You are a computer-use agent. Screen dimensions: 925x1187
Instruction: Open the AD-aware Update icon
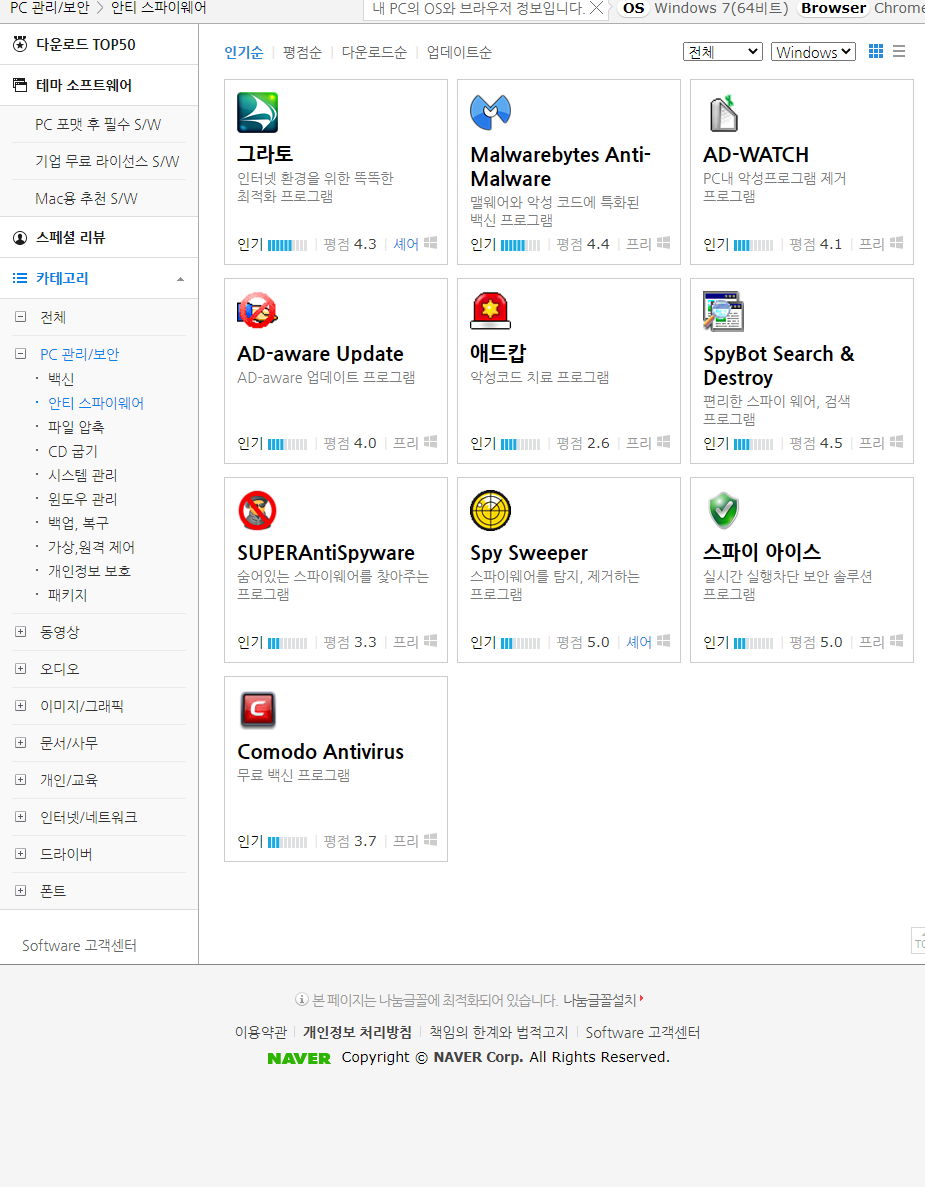(x=257, y=310)
